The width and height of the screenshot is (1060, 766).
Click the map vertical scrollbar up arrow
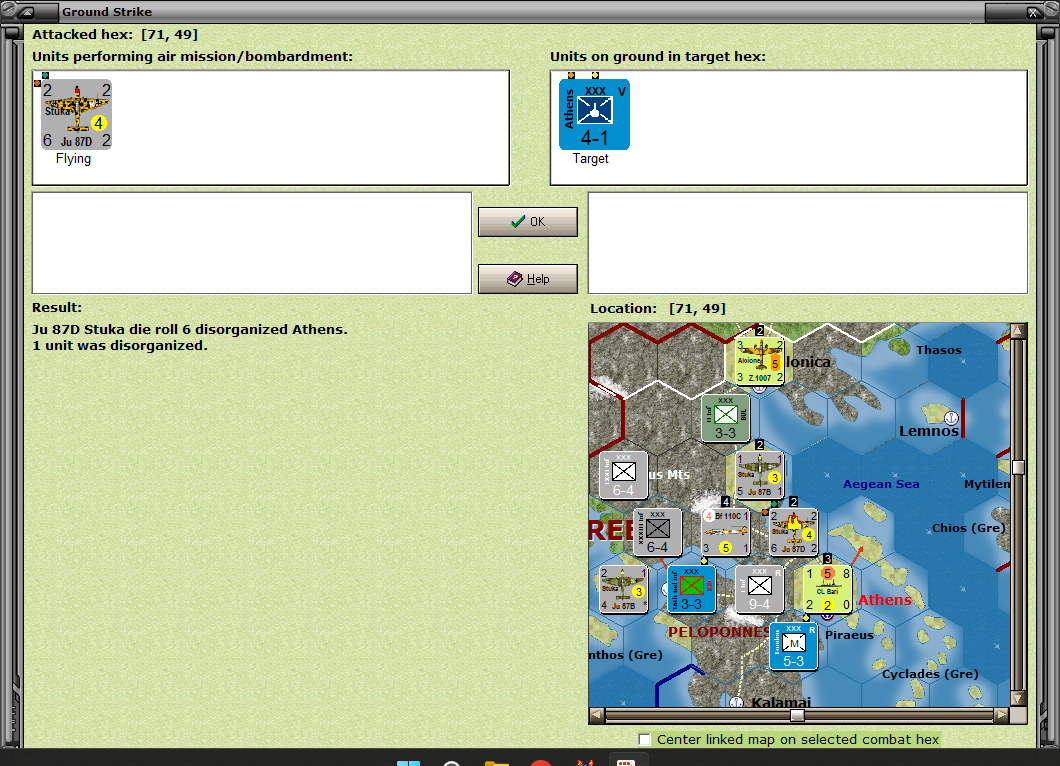click(1018, 331)
